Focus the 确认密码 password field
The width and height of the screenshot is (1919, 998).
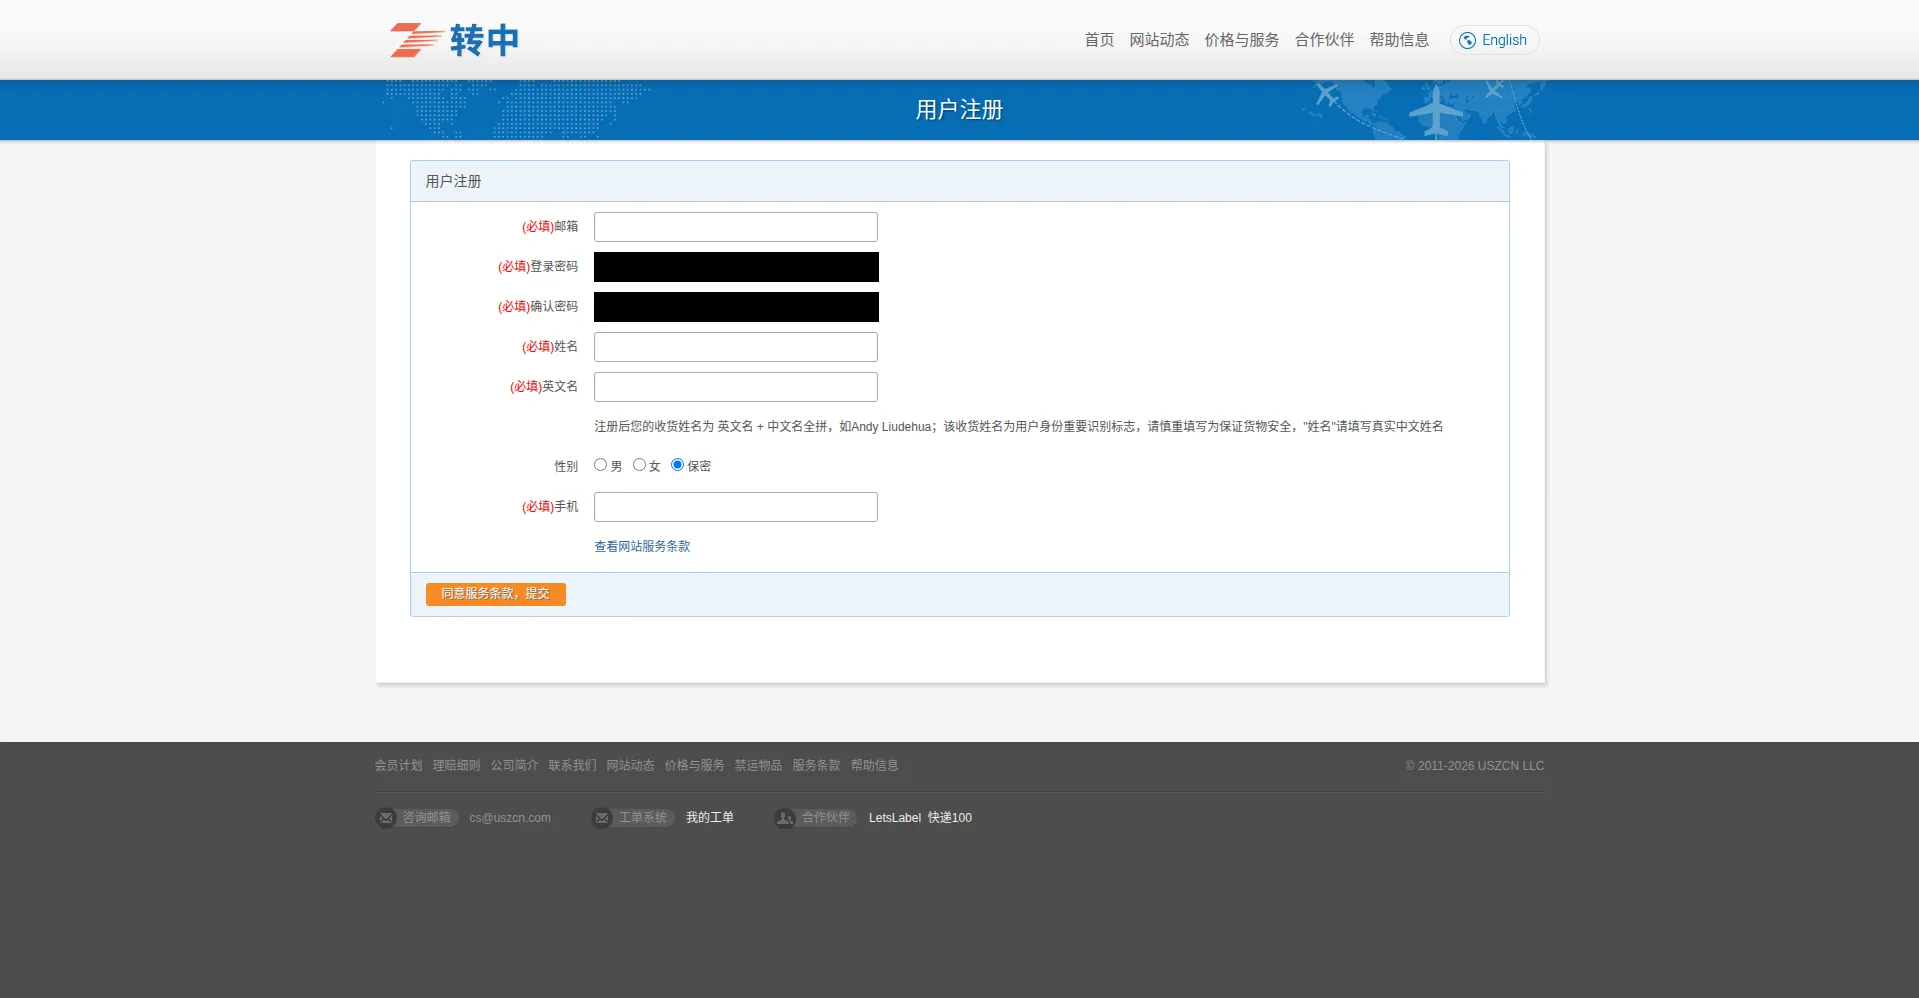pyautogui.click(x=736, y=307)
